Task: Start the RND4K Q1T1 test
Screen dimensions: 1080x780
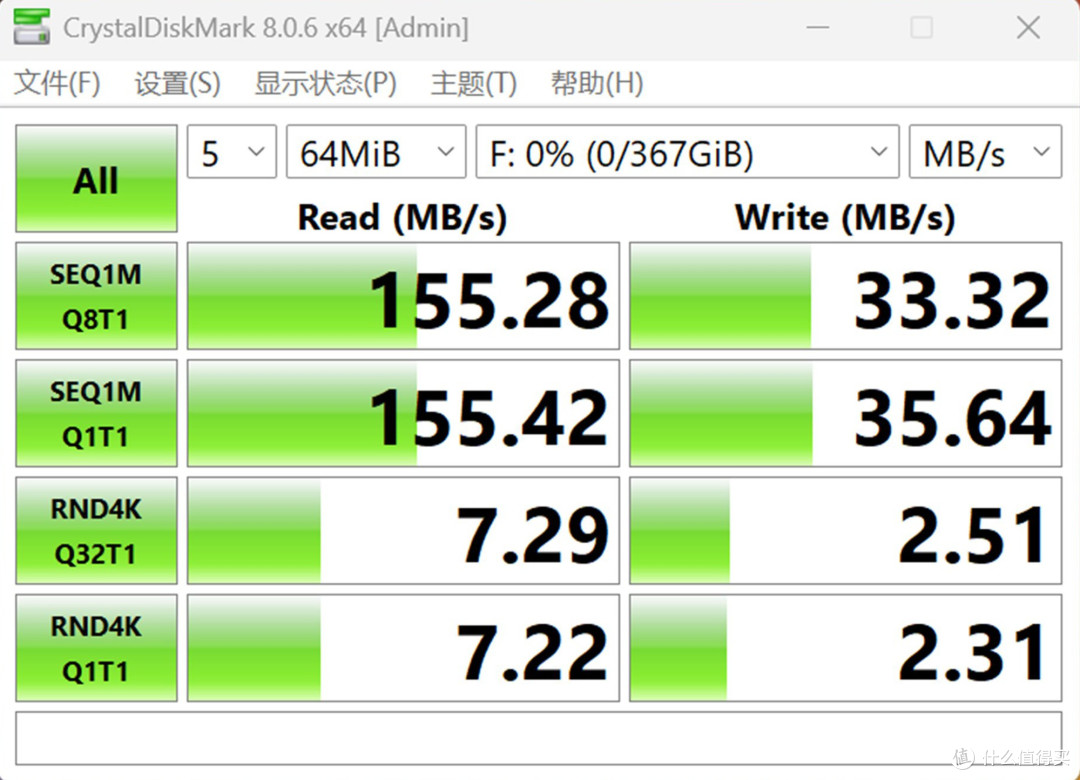Action: click(96, 648)
